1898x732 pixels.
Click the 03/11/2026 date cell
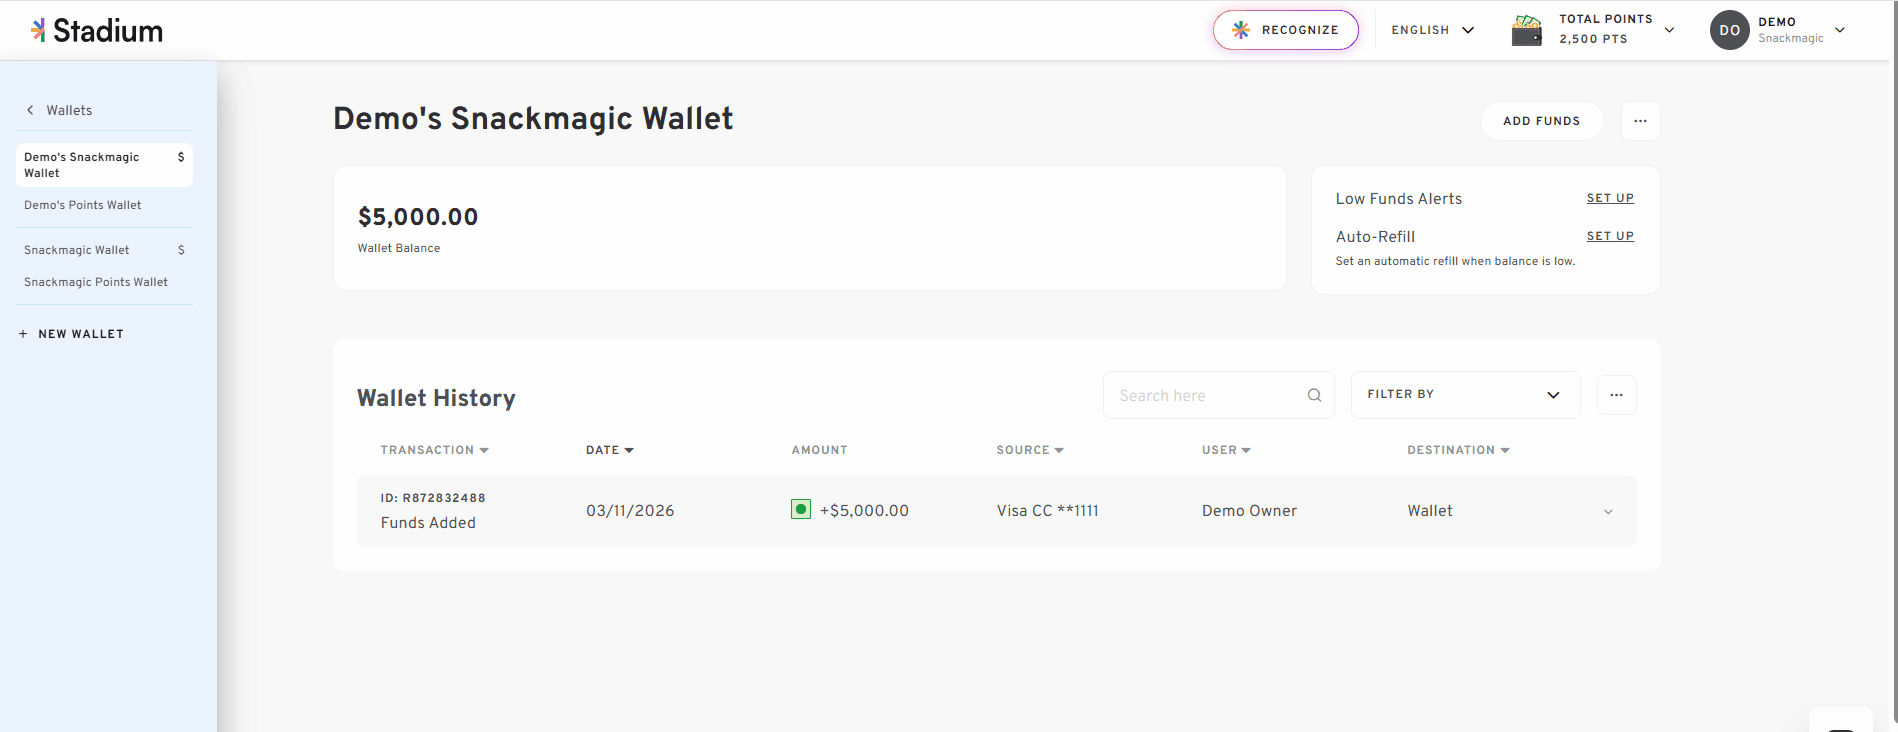click(x=630, y=511)
